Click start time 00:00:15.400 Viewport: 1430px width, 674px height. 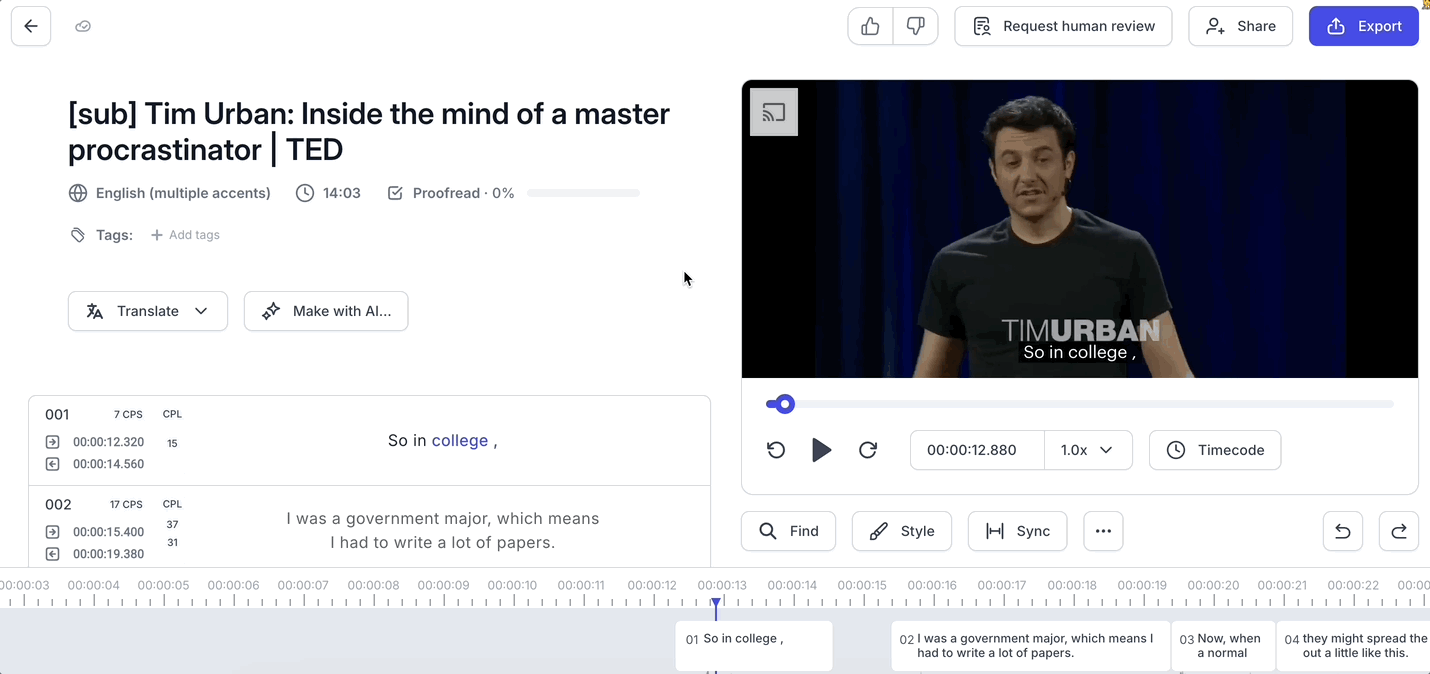point(109,532)
